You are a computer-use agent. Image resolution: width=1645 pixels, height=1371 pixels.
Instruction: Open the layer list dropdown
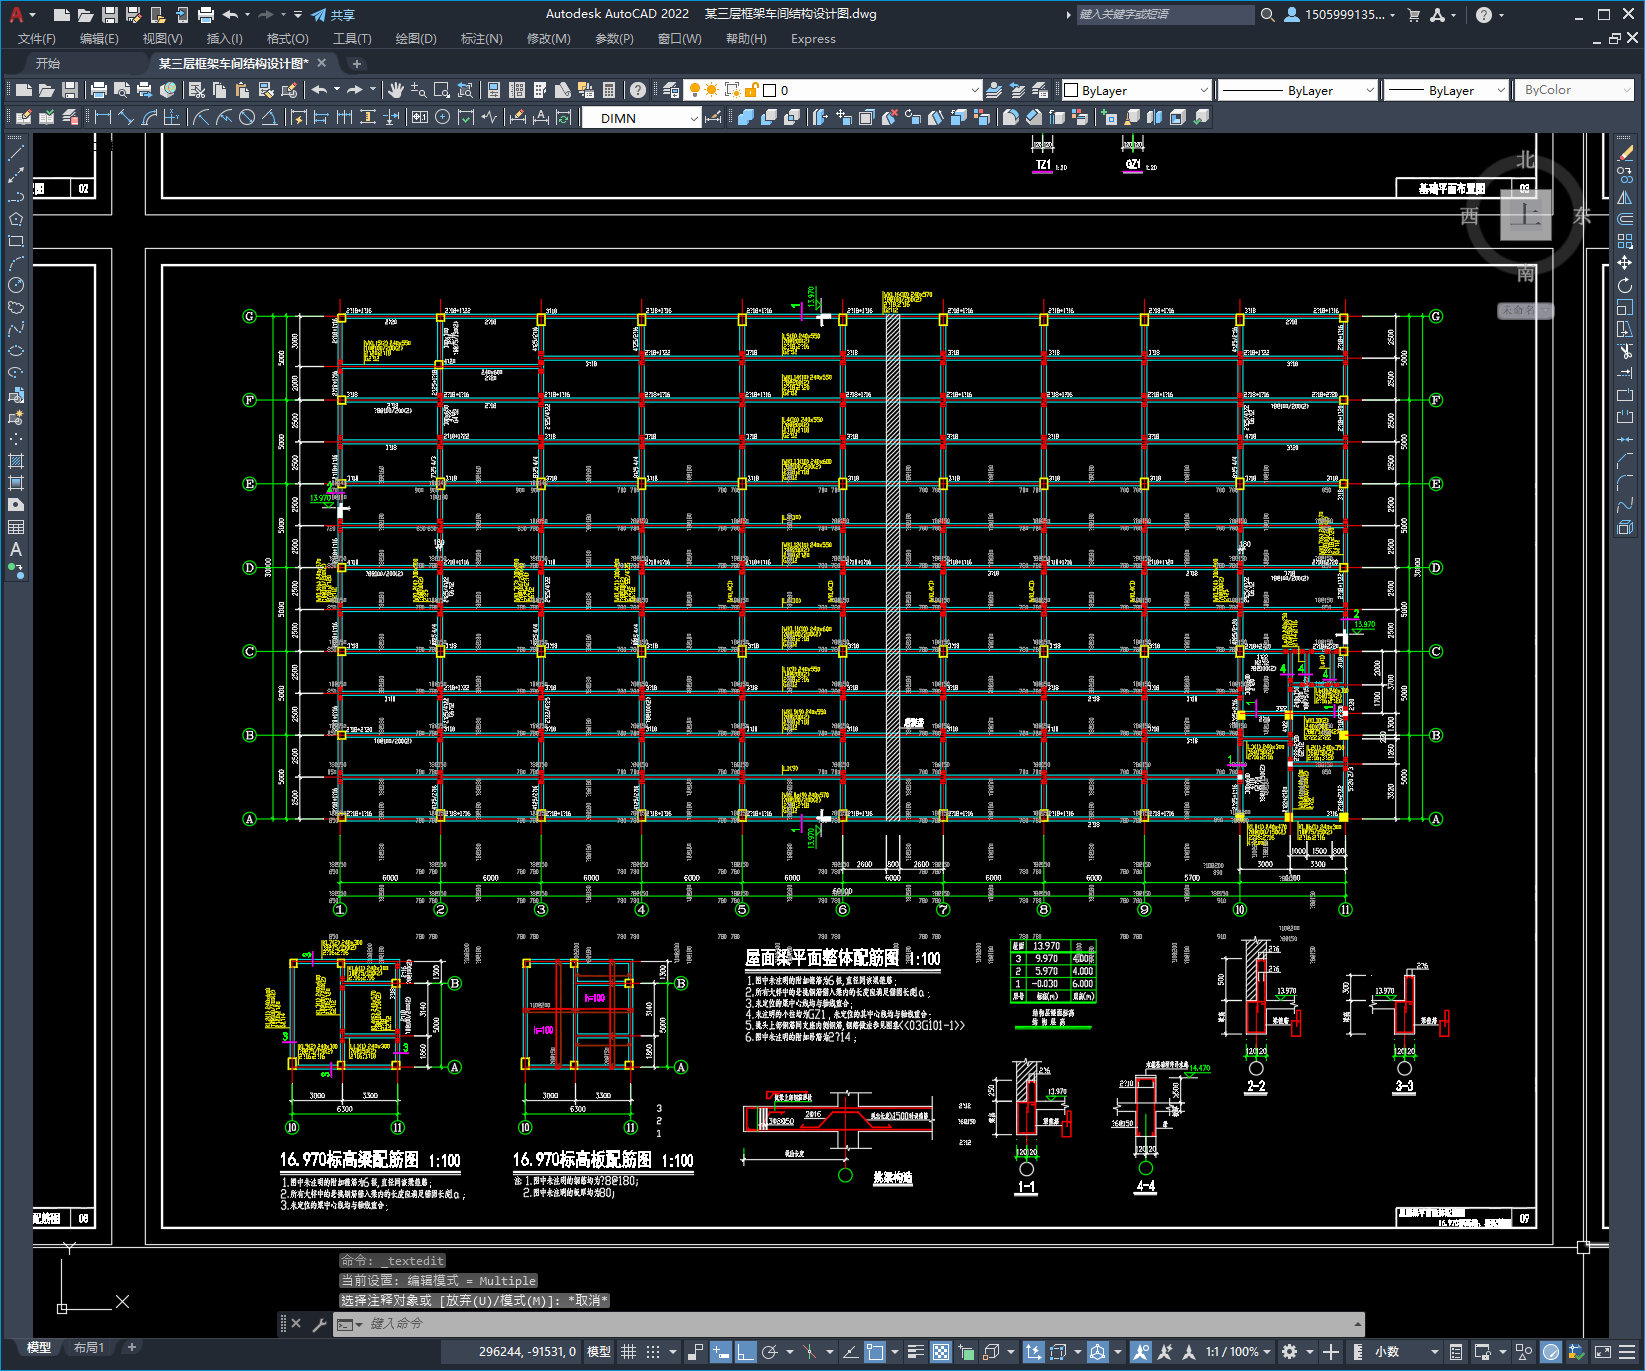click(x=975, y=90)
